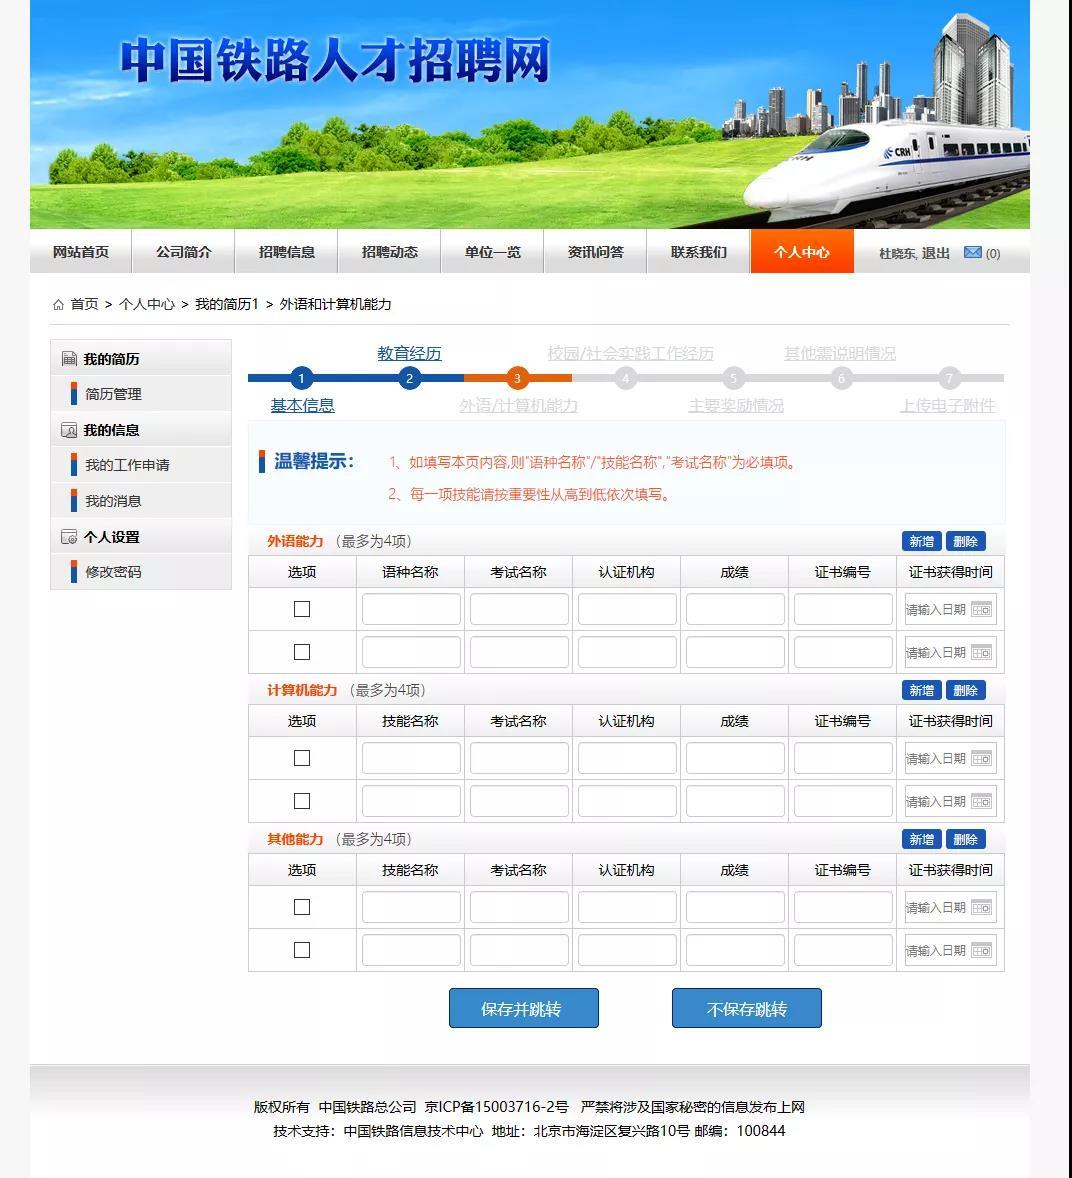The image size is (1072, 1178).
Task: Click 成绩 field in first other ability row
Action: pos(735,908)
